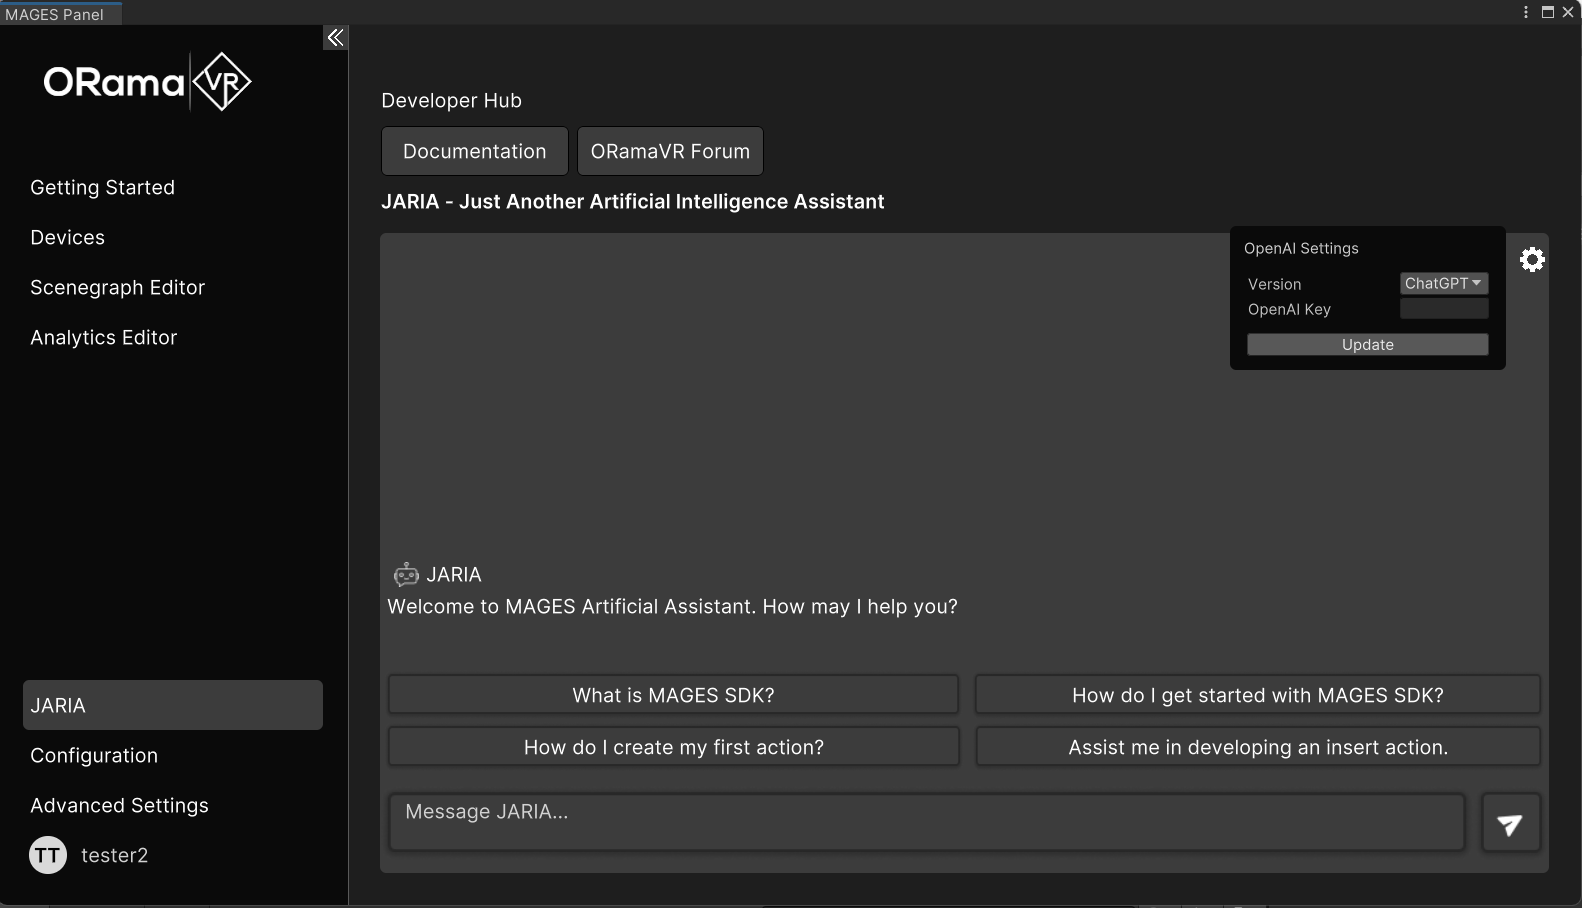
Task: Open the Getting Started section
Action: tap(103, 187)
